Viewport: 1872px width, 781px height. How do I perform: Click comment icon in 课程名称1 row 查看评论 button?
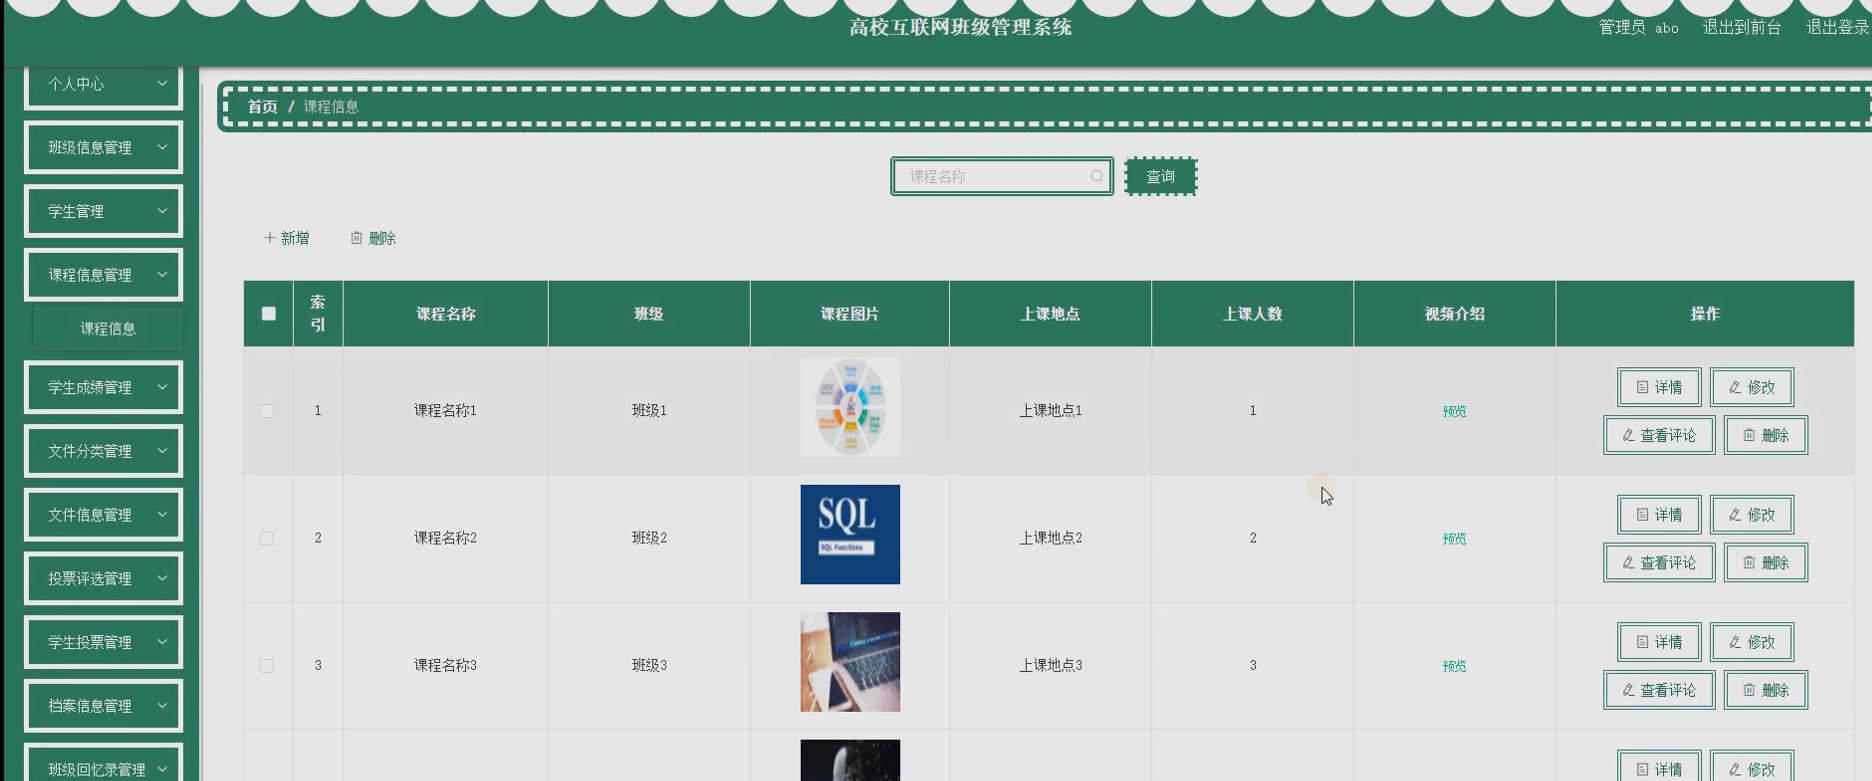1628,435
